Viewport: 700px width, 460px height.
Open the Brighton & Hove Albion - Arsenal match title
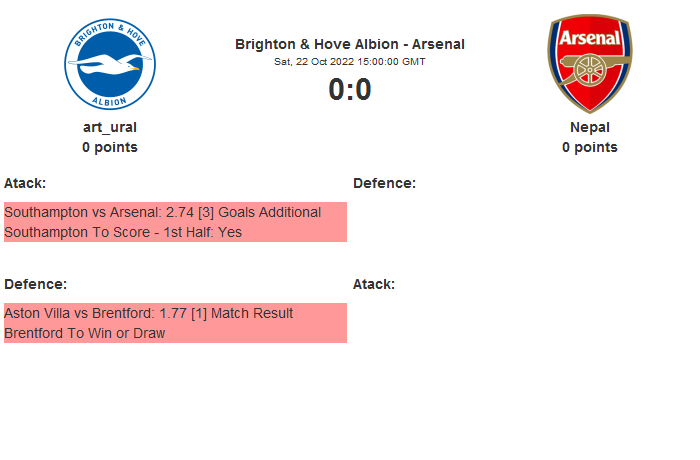click(350, 44)
